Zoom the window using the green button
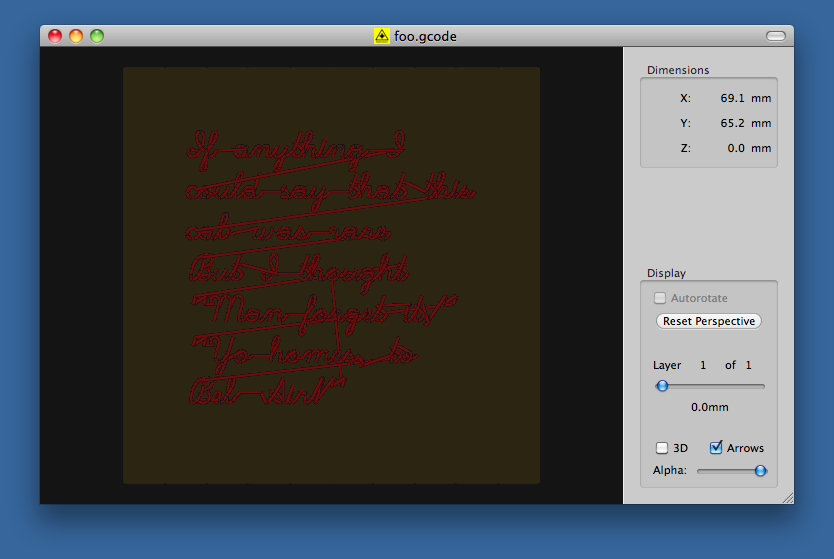 click(97, 36)
